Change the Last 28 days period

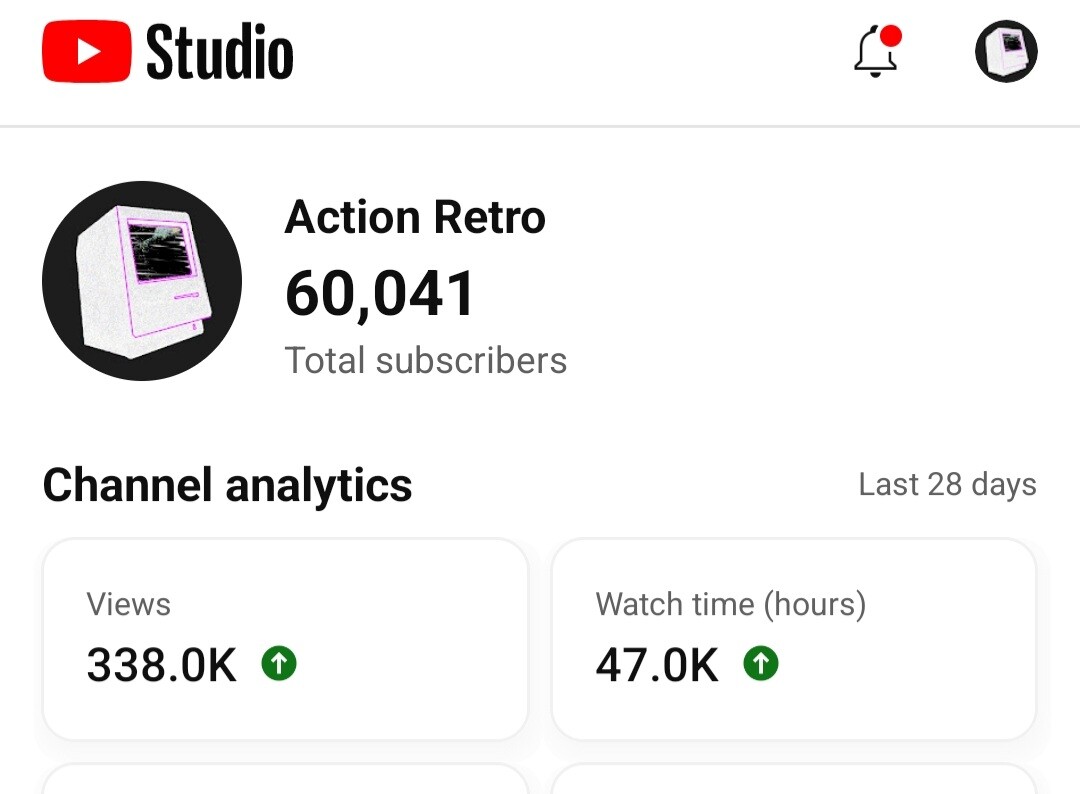click(x=947, y=485)
